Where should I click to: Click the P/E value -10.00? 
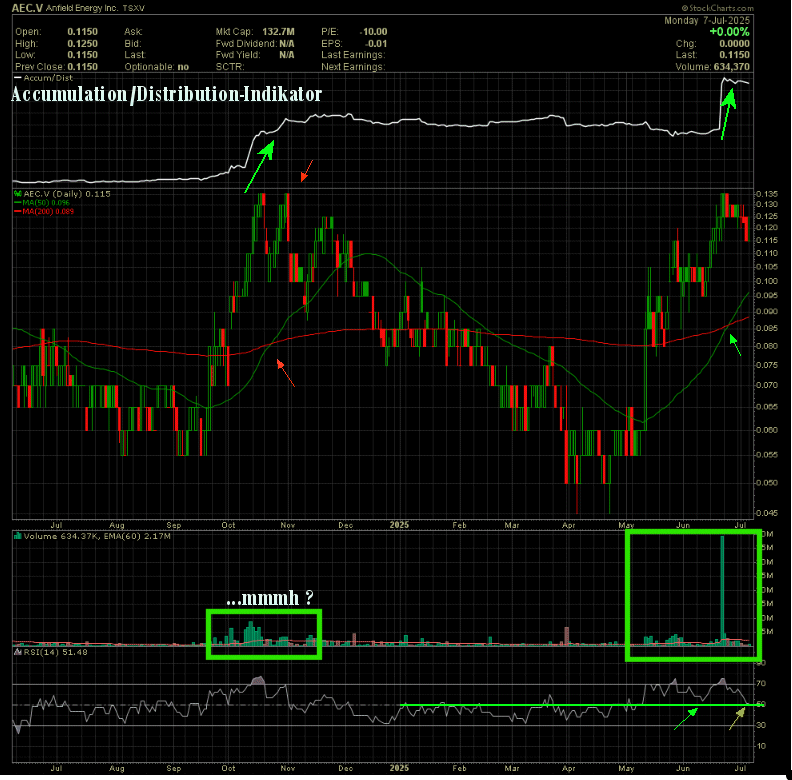374,32
